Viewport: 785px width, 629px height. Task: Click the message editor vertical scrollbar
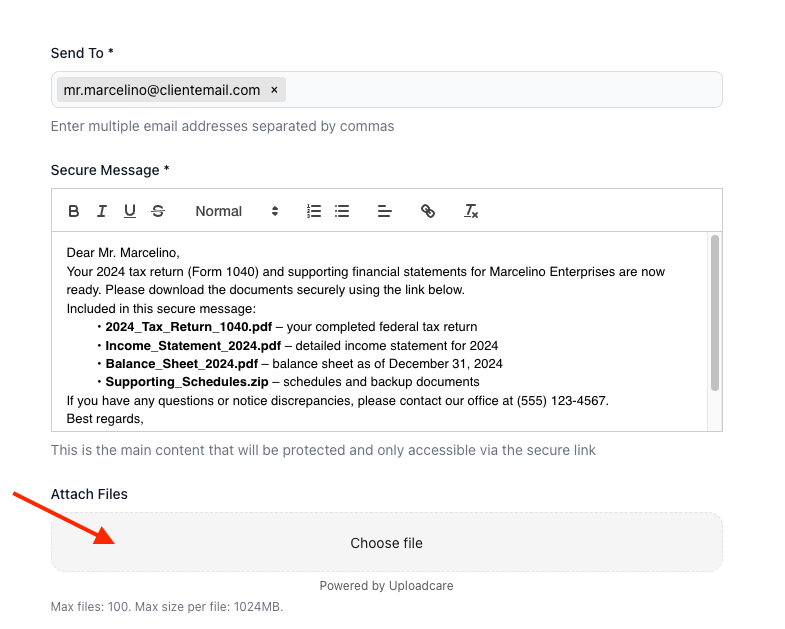[714, 312]
